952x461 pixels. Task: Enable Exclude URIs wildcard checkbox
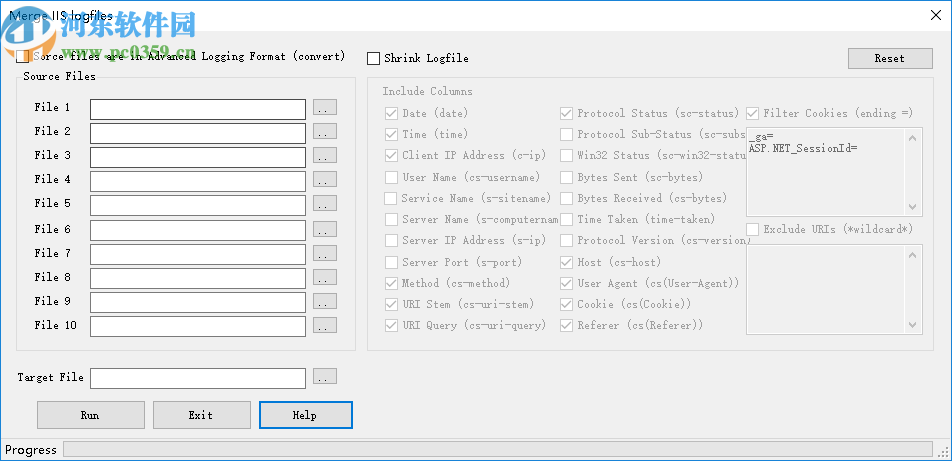point(753,230)
